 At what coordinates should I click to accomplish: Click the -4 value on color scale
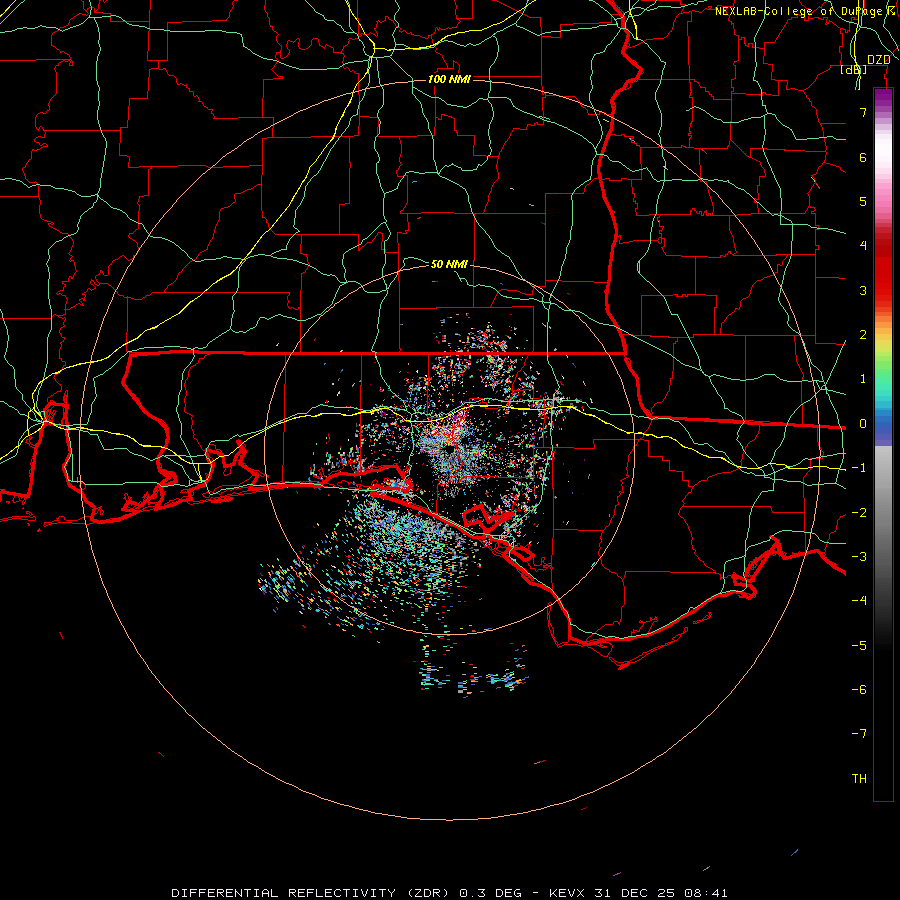tap(859, 600)
